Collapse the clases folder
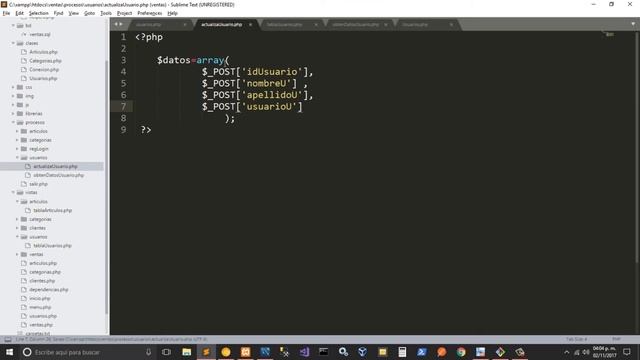 click(x=13, y=43)
